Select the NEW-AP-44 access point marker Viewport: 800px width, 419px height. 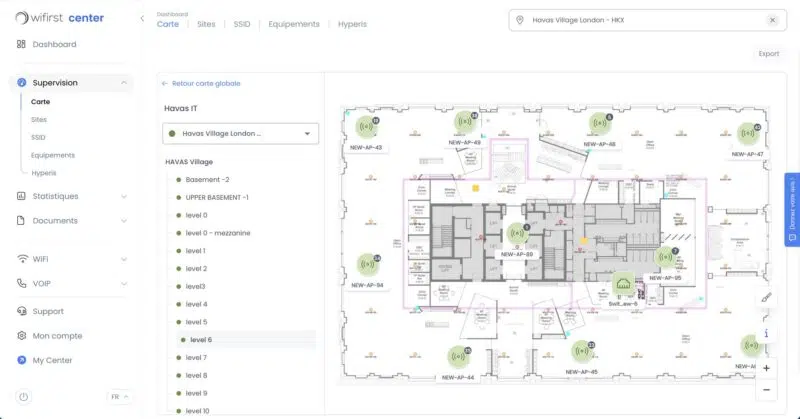[458, 357]
